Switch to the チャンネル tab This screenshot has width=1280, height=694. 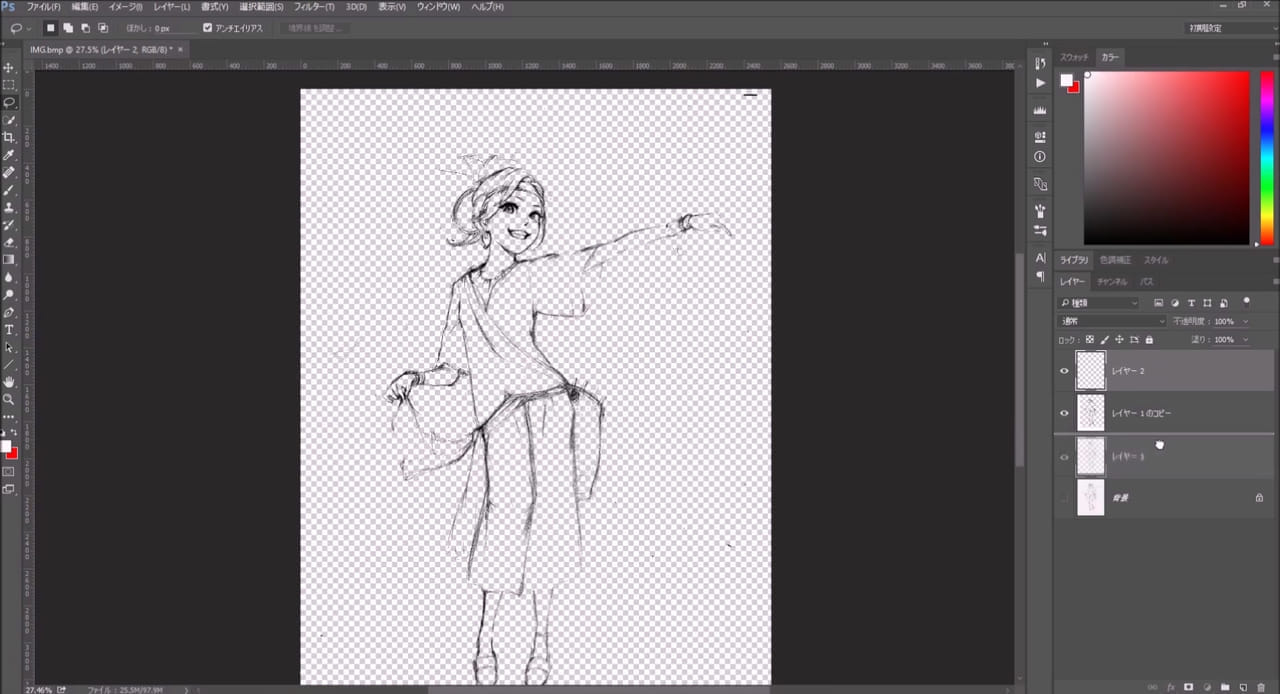(1111, 282)
